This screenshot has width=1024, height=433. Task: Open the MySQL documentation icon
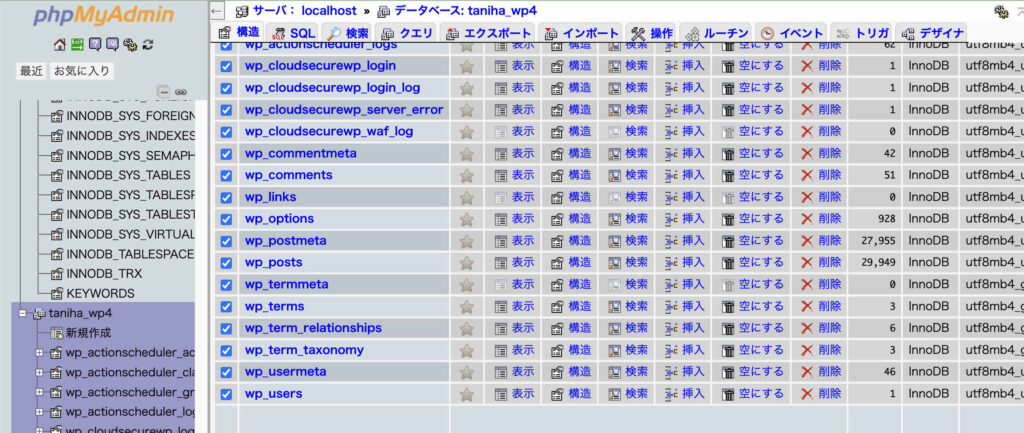click(112, 44)
